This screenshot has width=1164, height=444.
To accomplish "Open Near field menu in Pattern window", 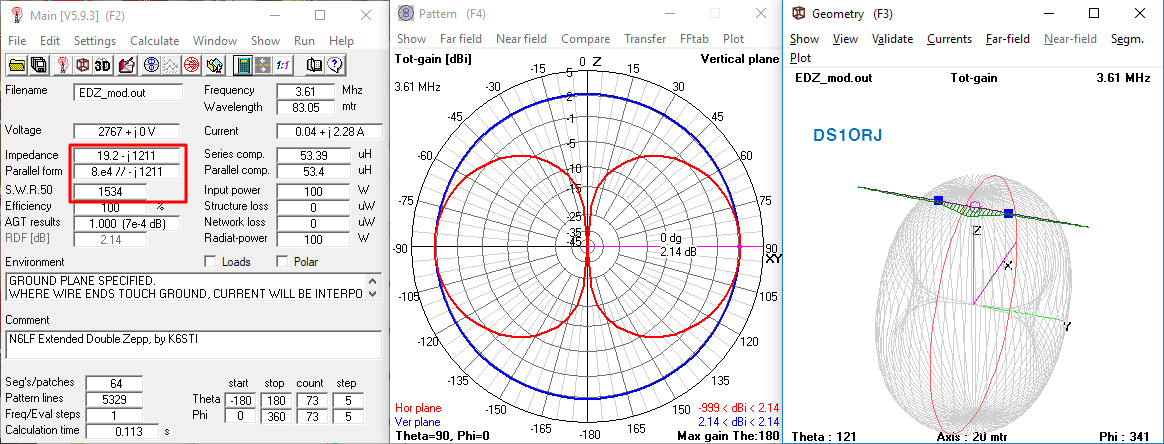I will 521,39.
